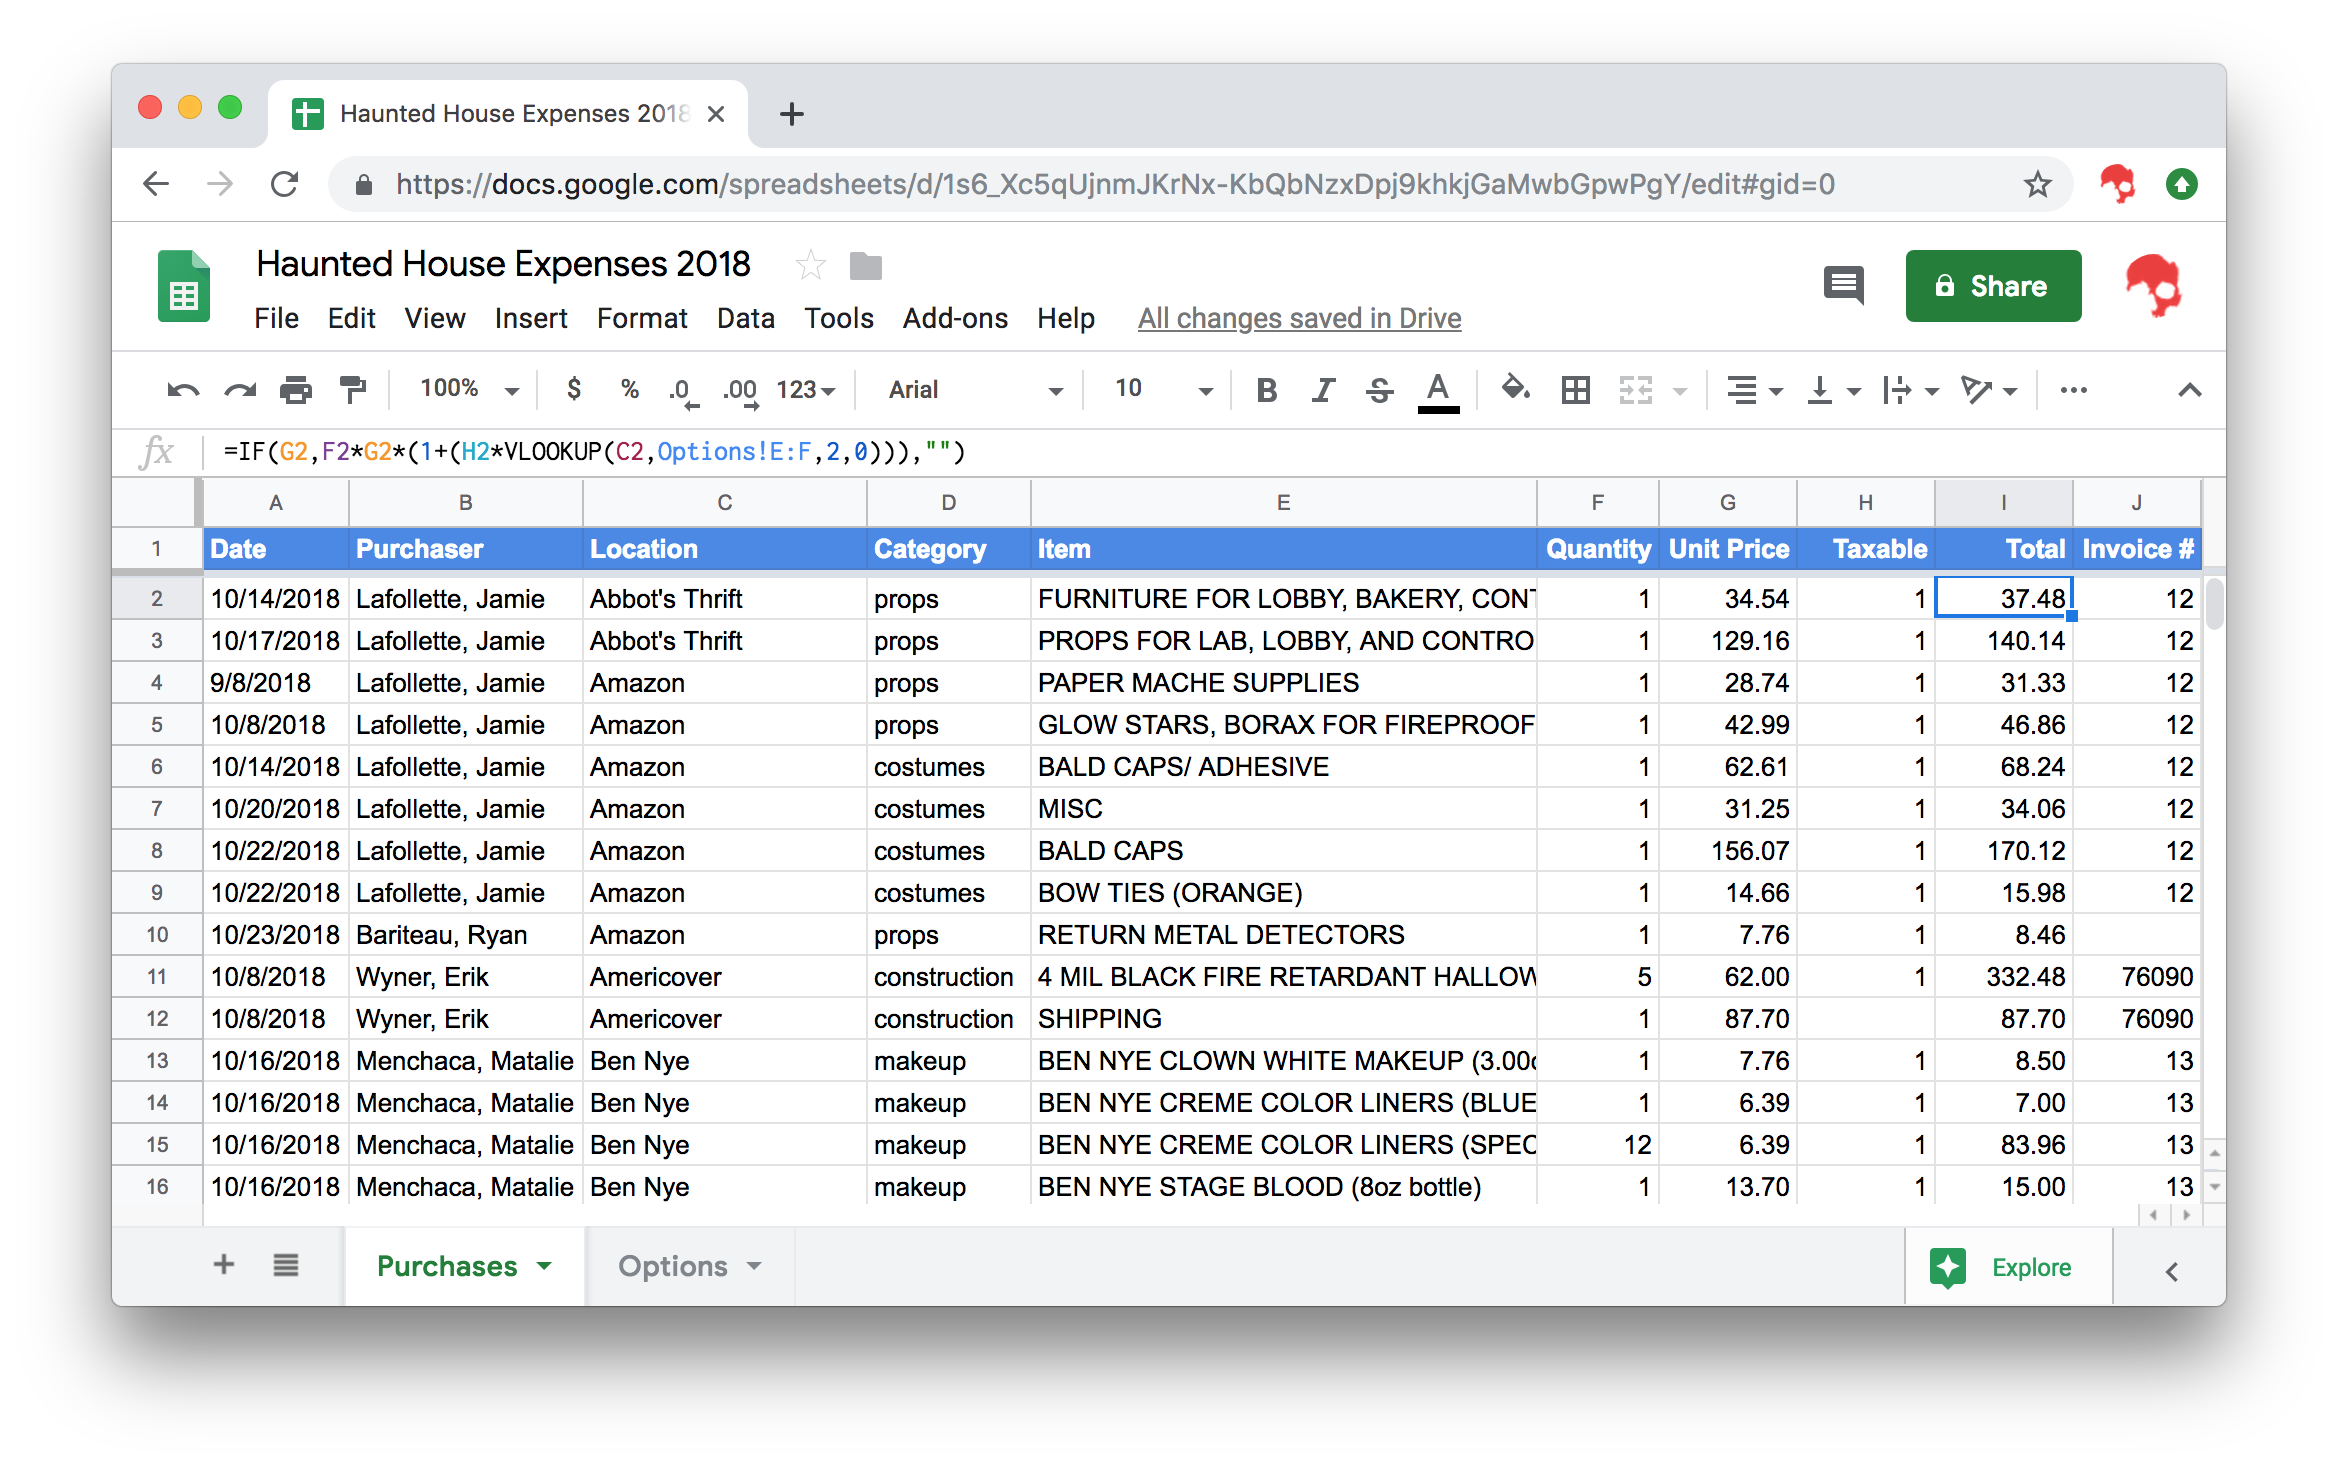Screen dimensions: 2338x1466
Task: Open the comments history icon
Action: 1843,286
